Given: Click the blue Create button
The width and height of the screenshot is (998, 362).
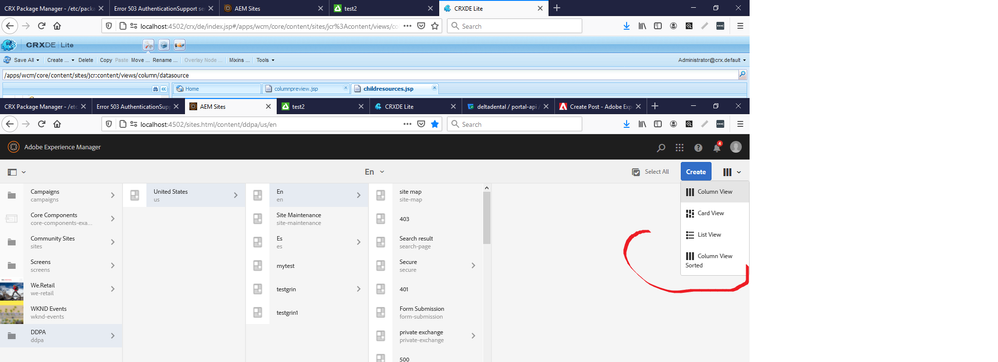Looking at the screenshot, I should (x=696, y=172).
